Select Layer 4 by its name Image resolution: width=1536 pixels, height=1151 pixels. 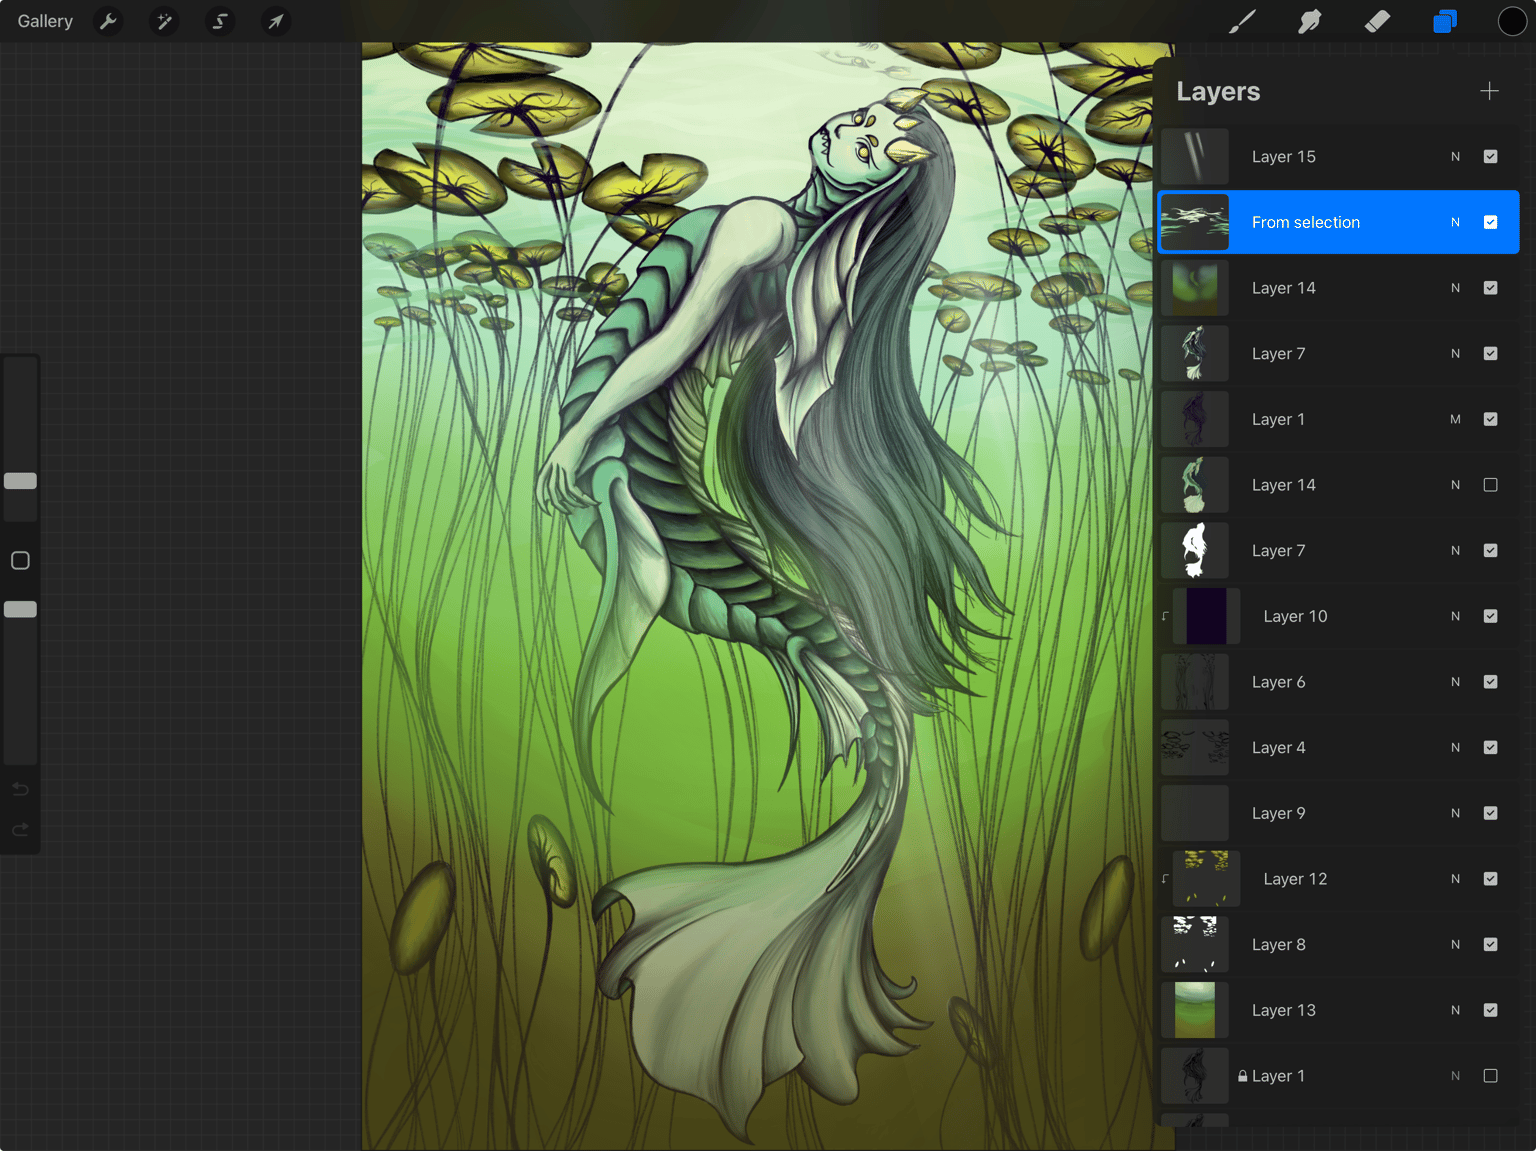tap(1278, 748)
